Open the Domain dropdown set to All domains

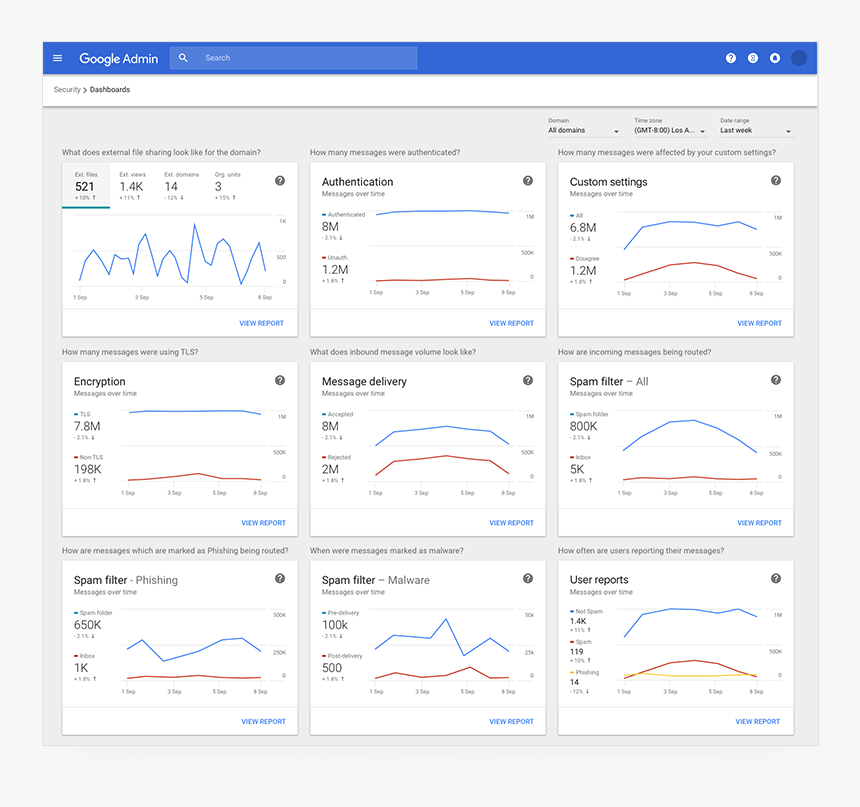584,131
